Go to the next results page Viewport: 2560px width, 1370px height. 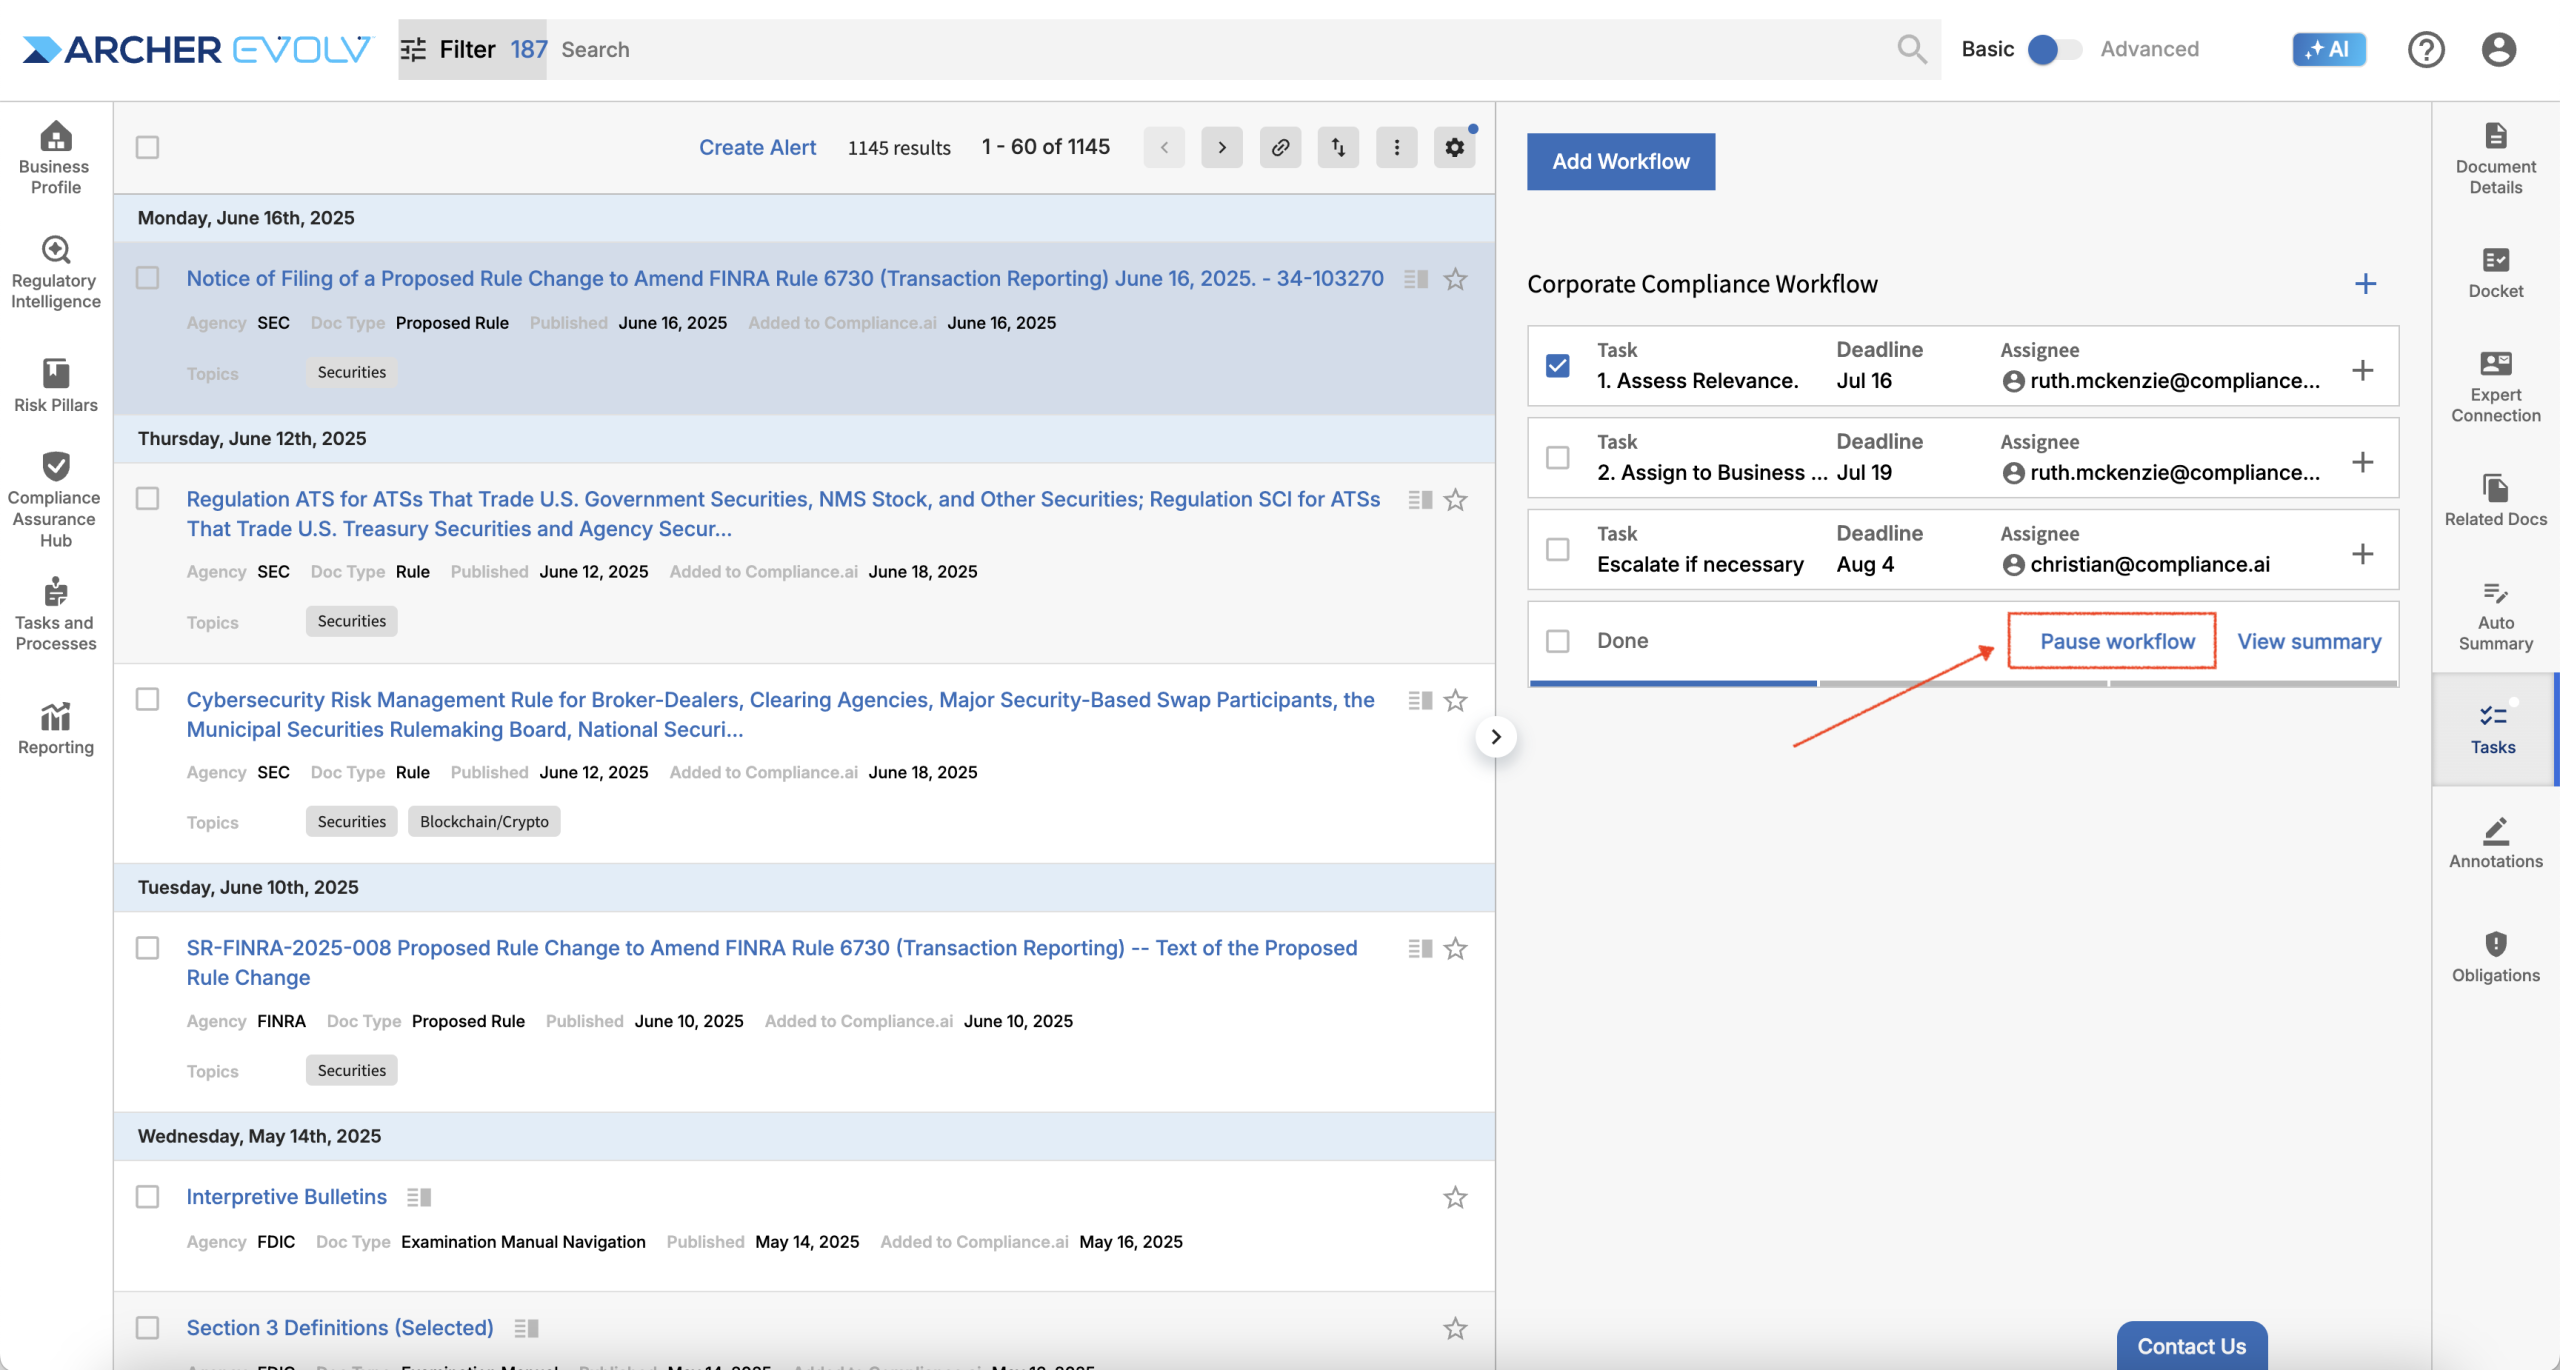pyautogui.click(x=1222, y=147)
